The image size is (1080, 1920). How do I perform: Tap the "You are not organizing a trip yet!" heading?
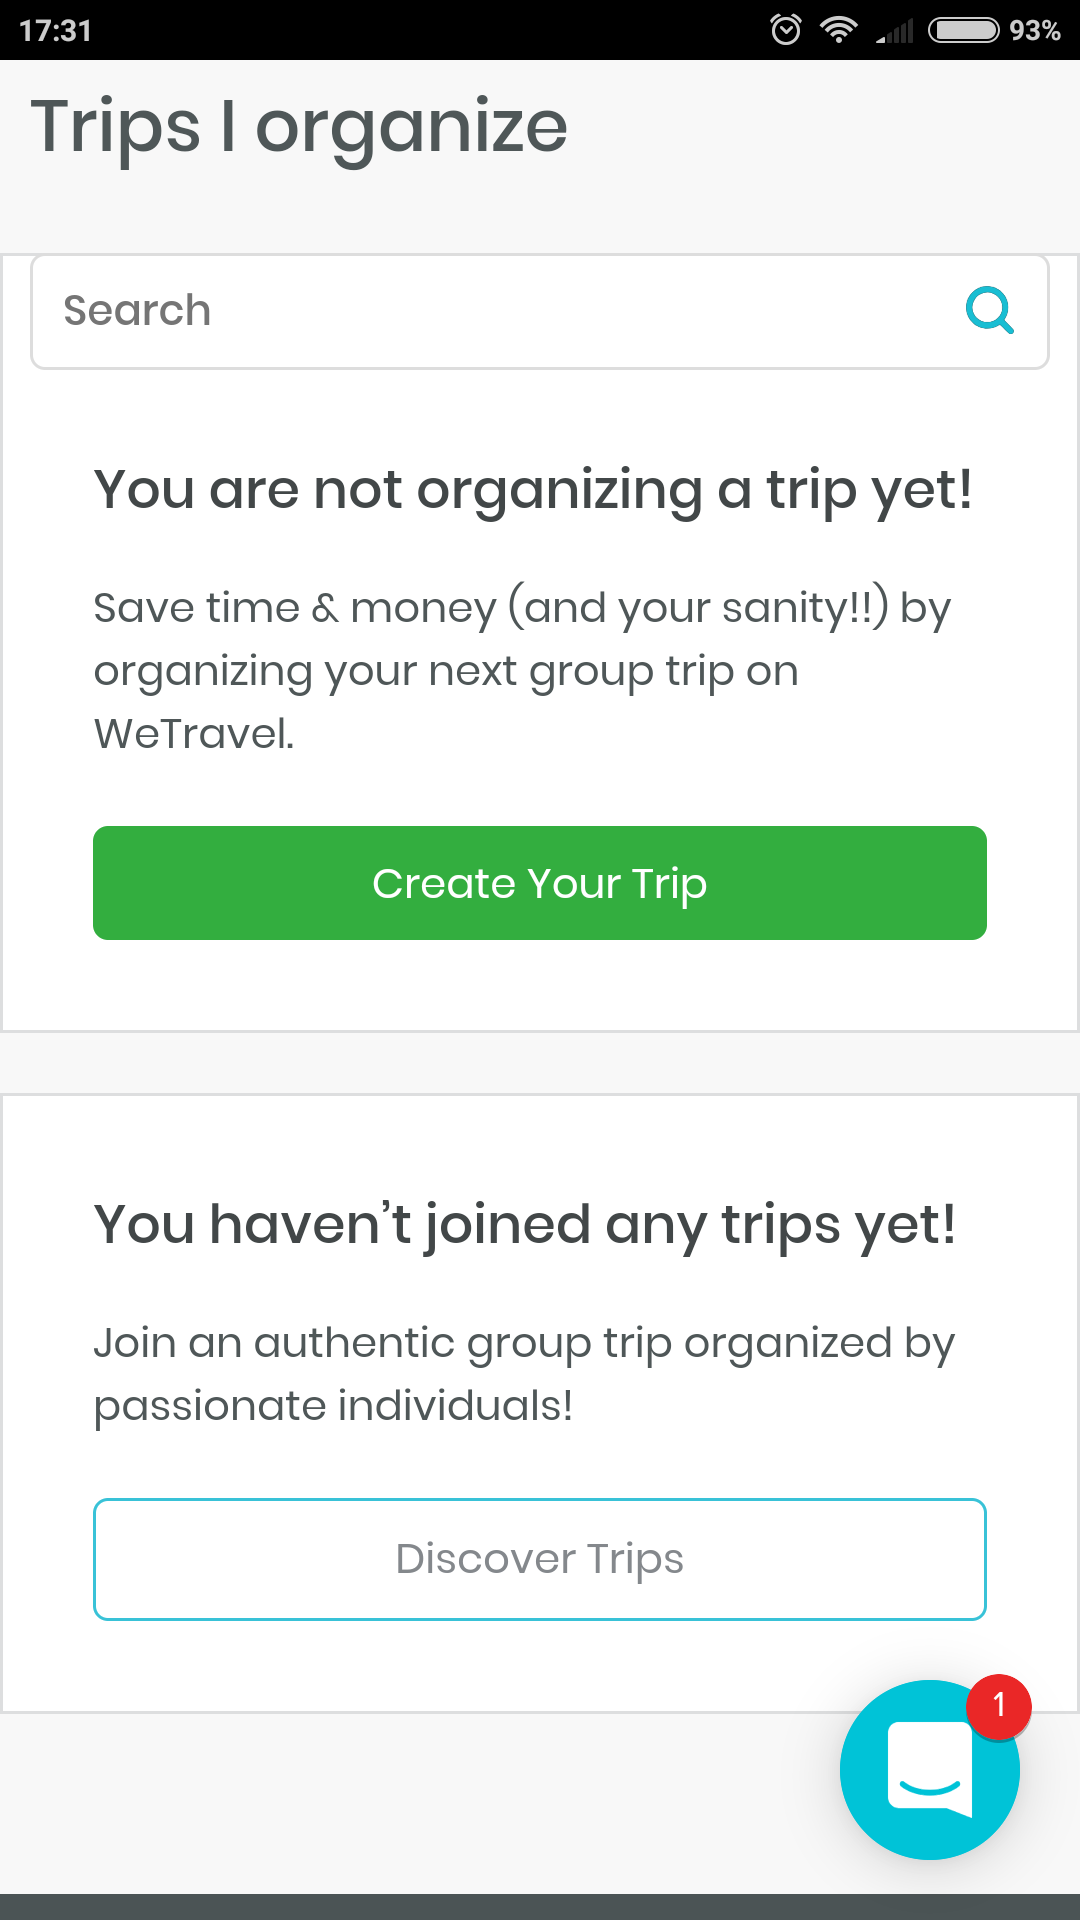point(533,490)
